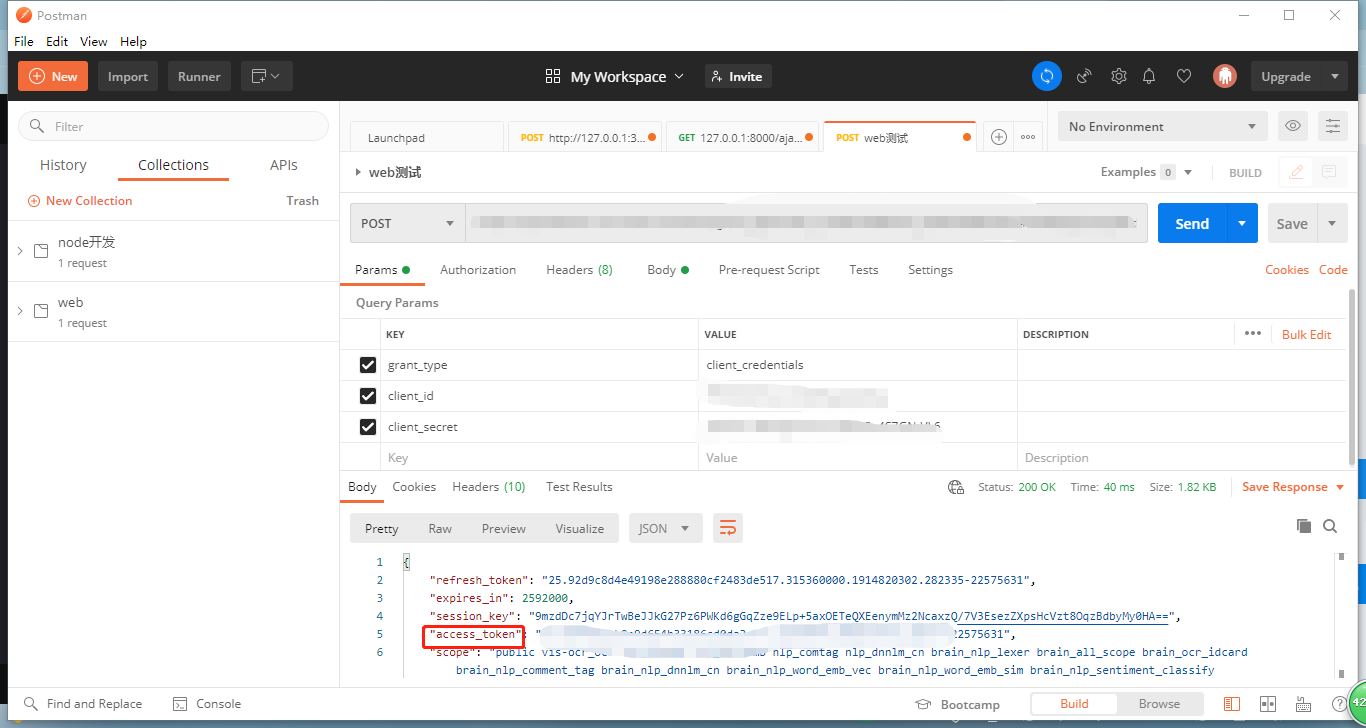The width and height of the screenshot is (1366, 728).
Task: Click the sidebar Filter search field
Action: (173, 126)
